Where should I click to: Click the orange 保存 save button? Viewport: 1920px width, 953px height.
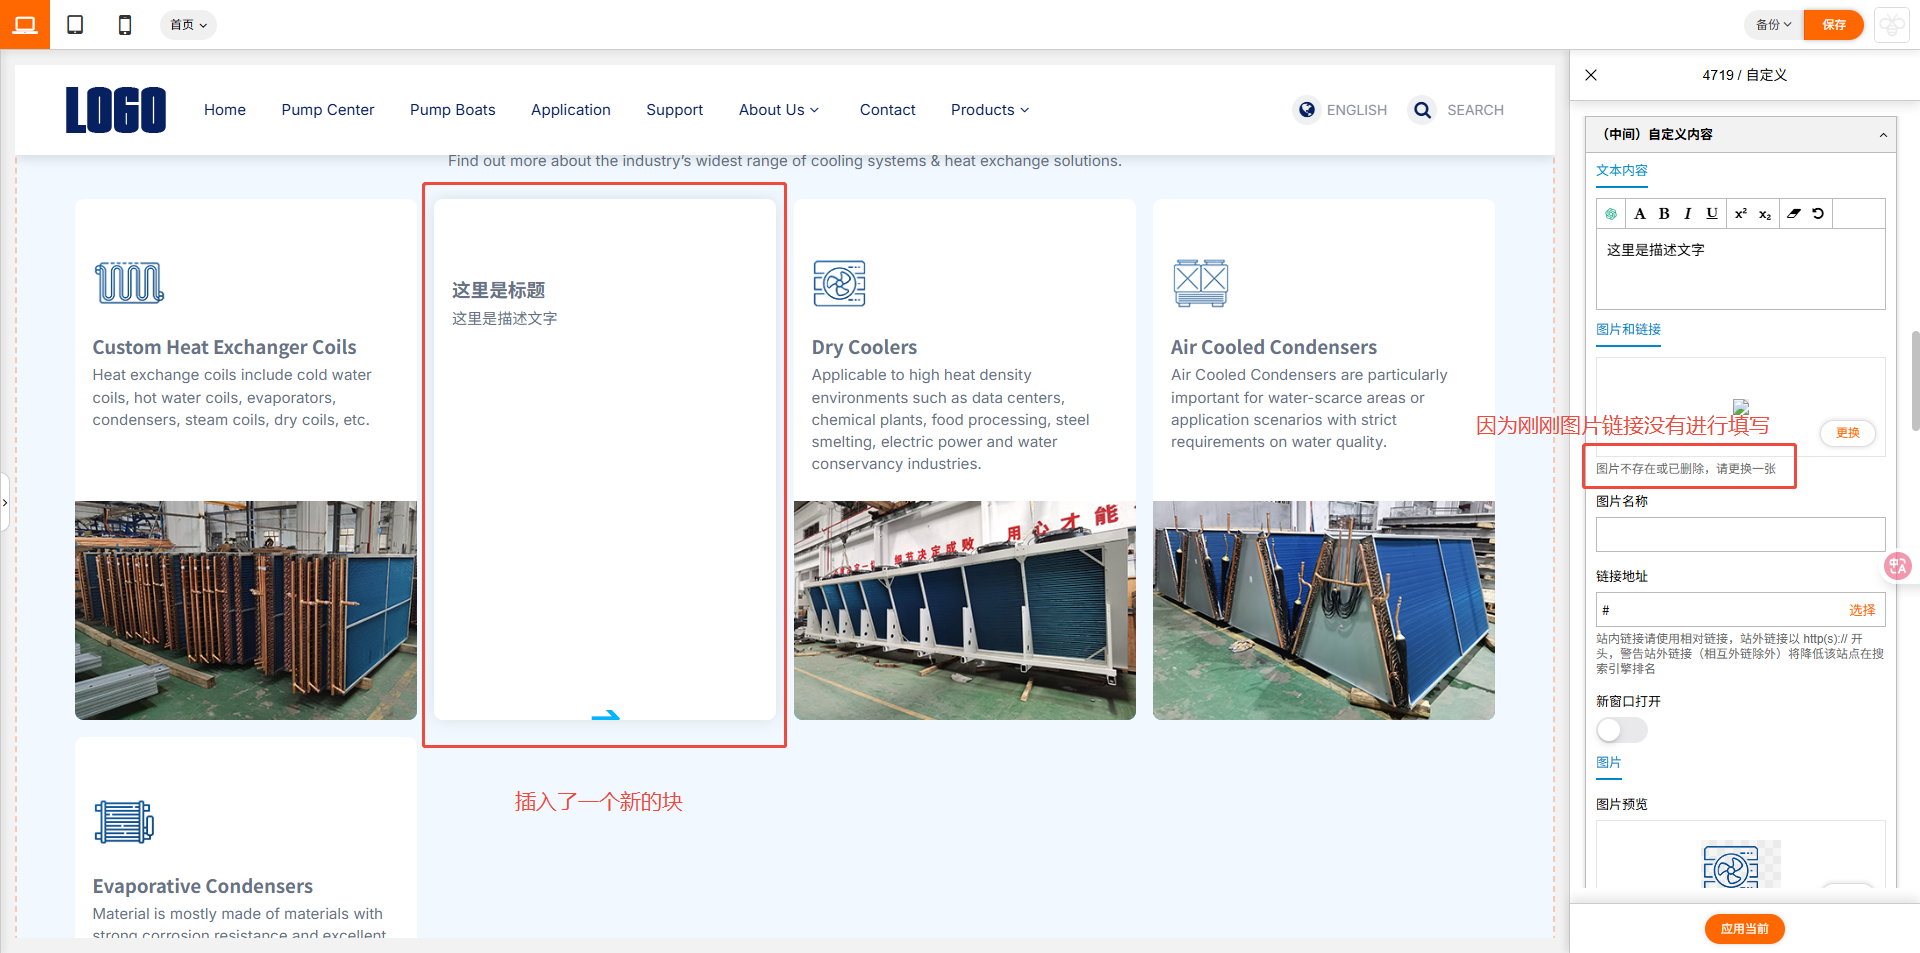pyautogui.click(x=1834, y=25)
